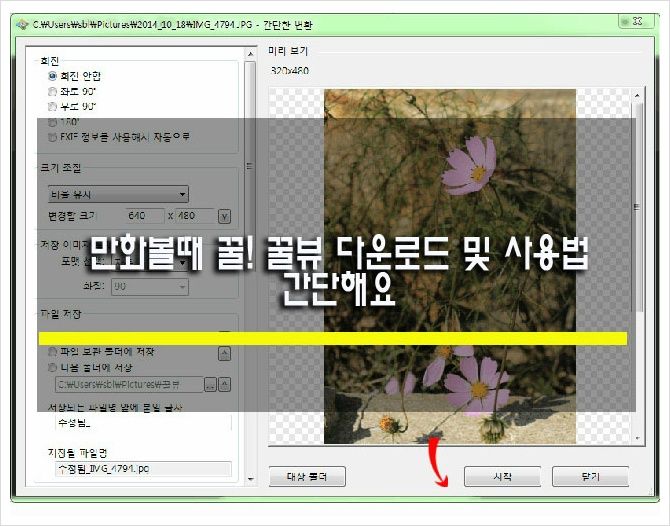Click the app icon in title bar
670x526 pixels.
click(22, 24)
